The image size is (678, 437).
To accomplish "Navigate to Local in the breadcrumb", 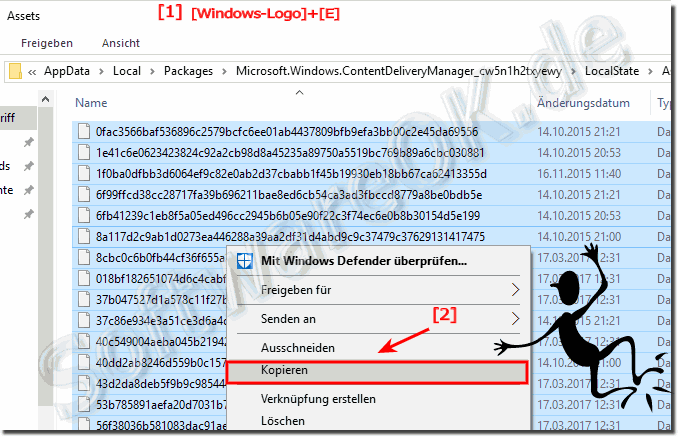I will click(127, 71).
